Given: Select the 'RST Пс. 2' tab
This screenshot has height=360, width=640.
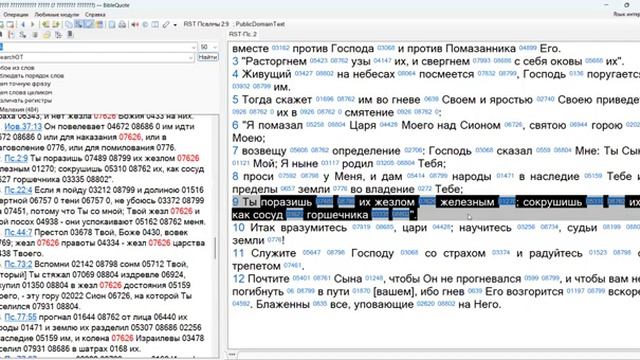Looking at the screenshot, I should (x=243, y=34).
